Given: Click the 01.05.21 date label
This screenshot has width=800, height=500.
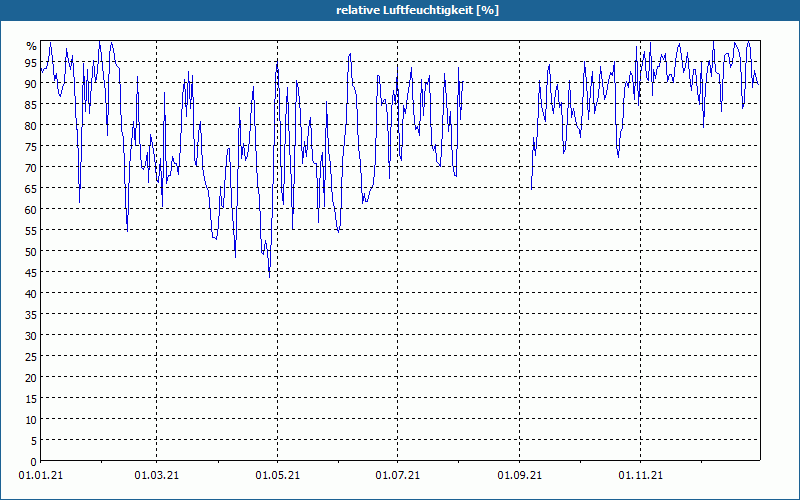Looking at the screenshot, I should (x=278, y=476).
